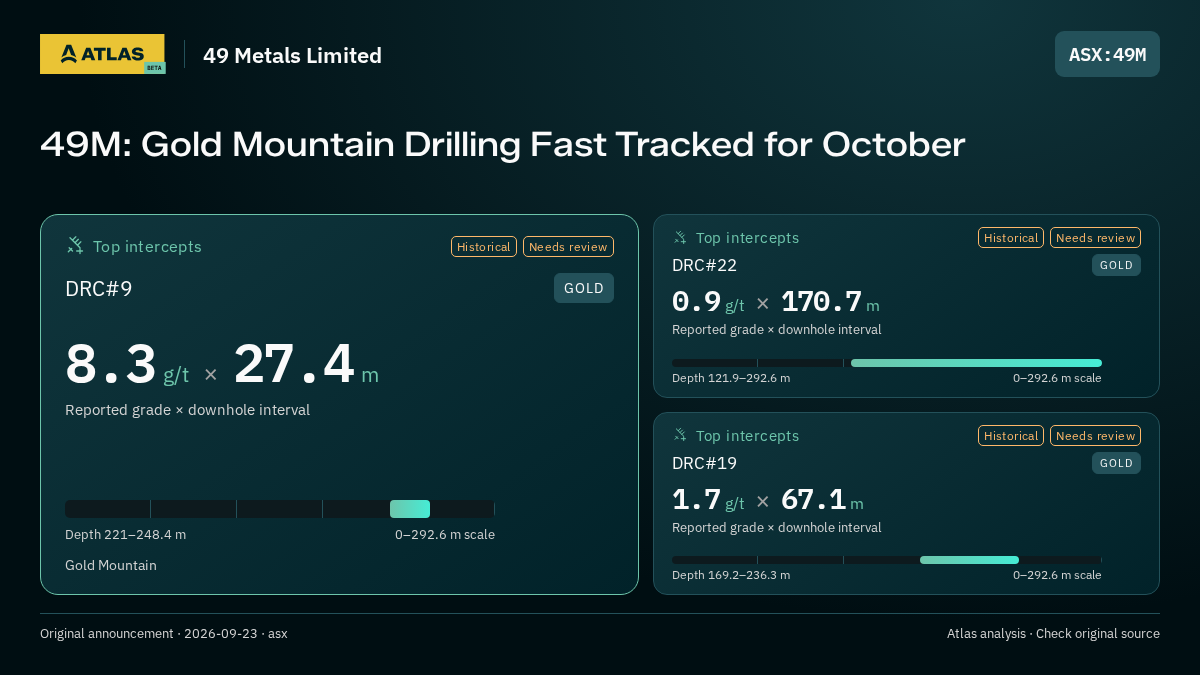Click Top intercepts title on DRC#9 card

[147, 246]
